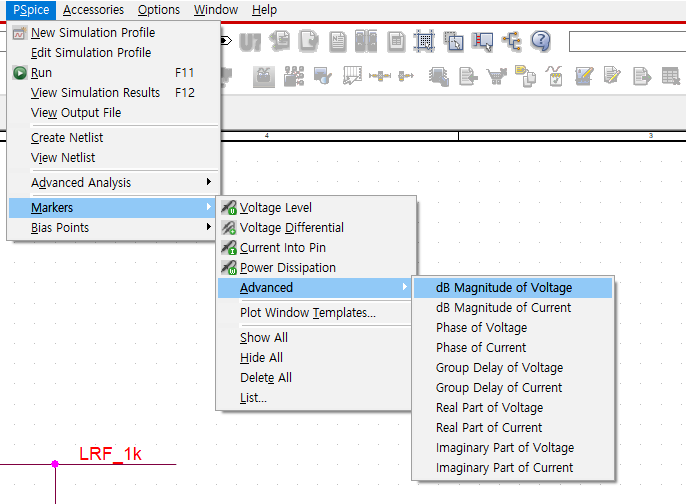Click the blue Help question mark icon
686x504 pixels.
(x=541, y=42)
